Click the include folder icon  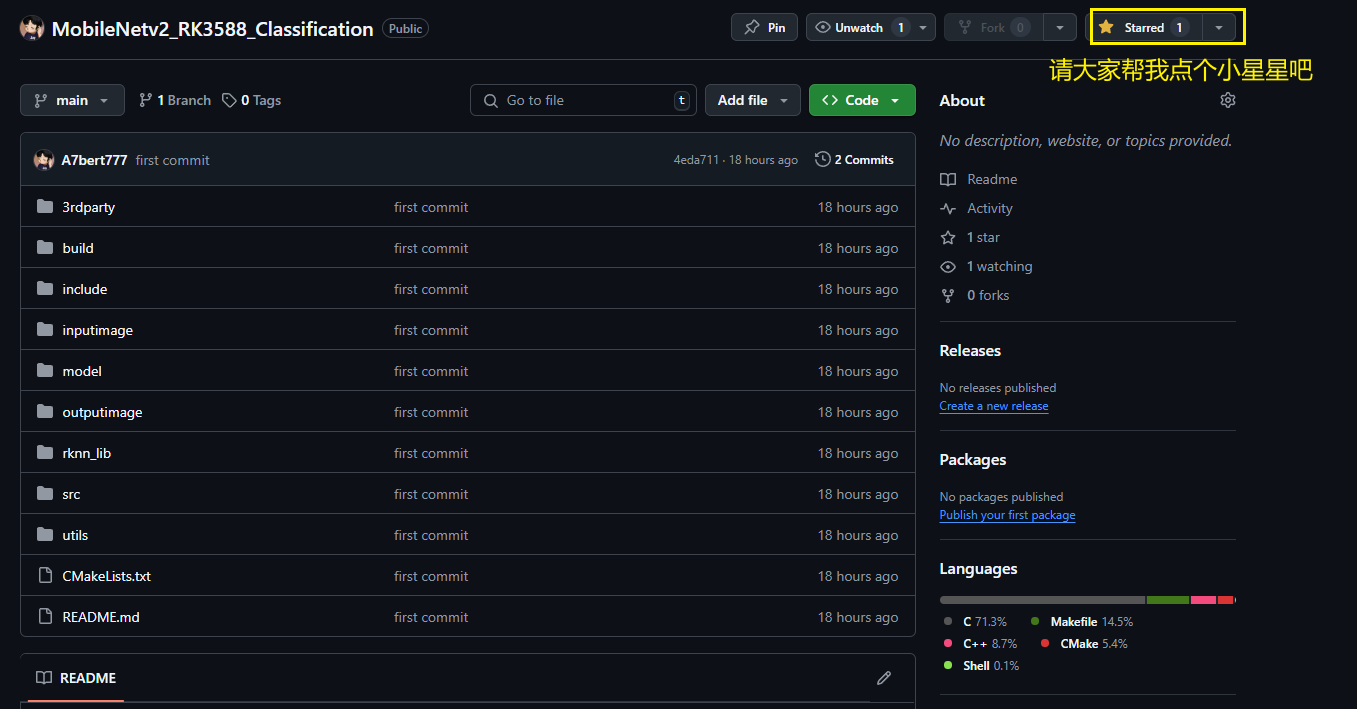pyautogui.click(x=45, y=289)
